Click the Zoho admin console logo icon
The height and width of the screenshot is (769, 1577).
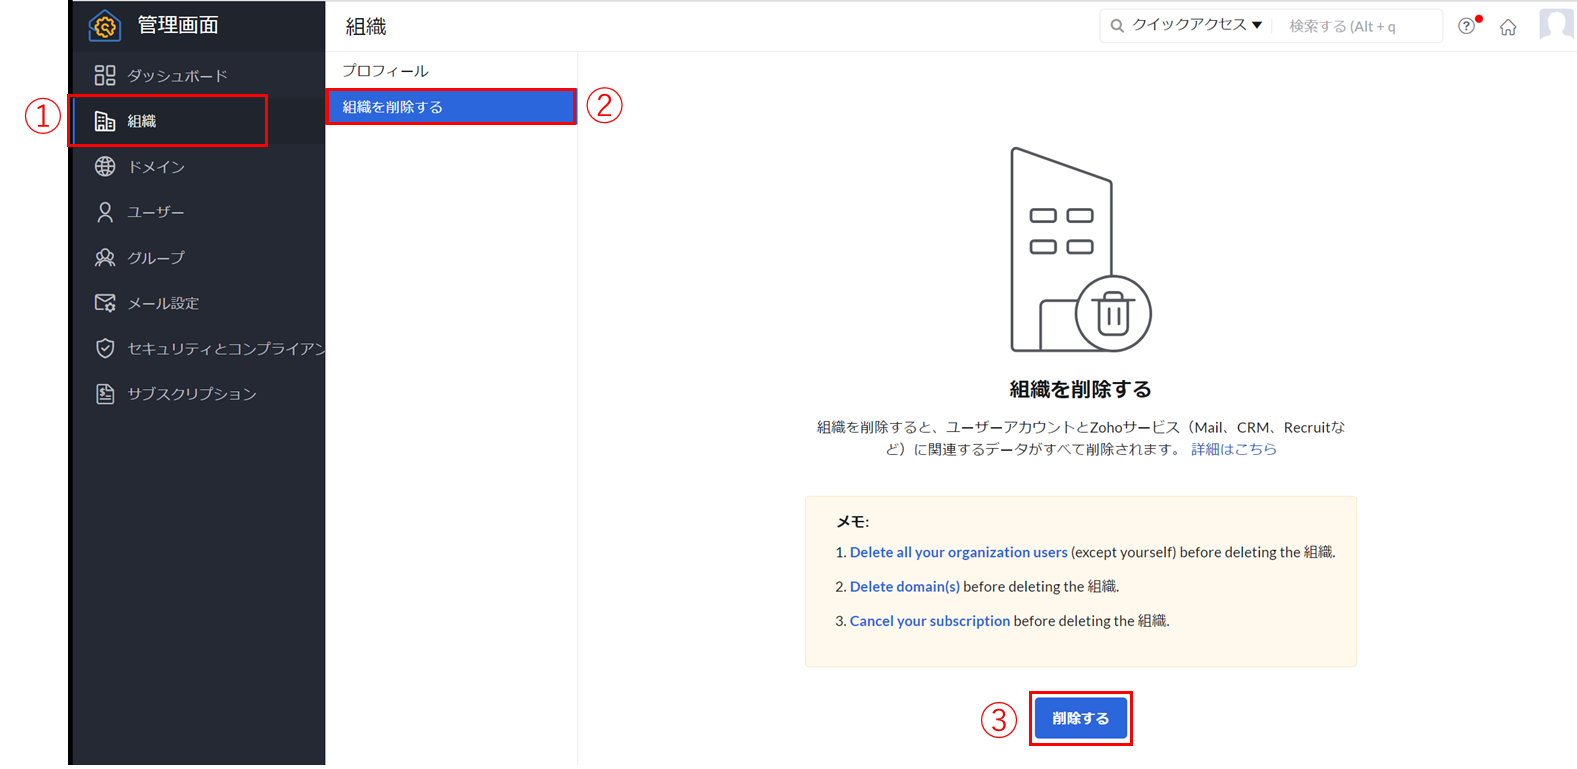(x=104, y=26)
